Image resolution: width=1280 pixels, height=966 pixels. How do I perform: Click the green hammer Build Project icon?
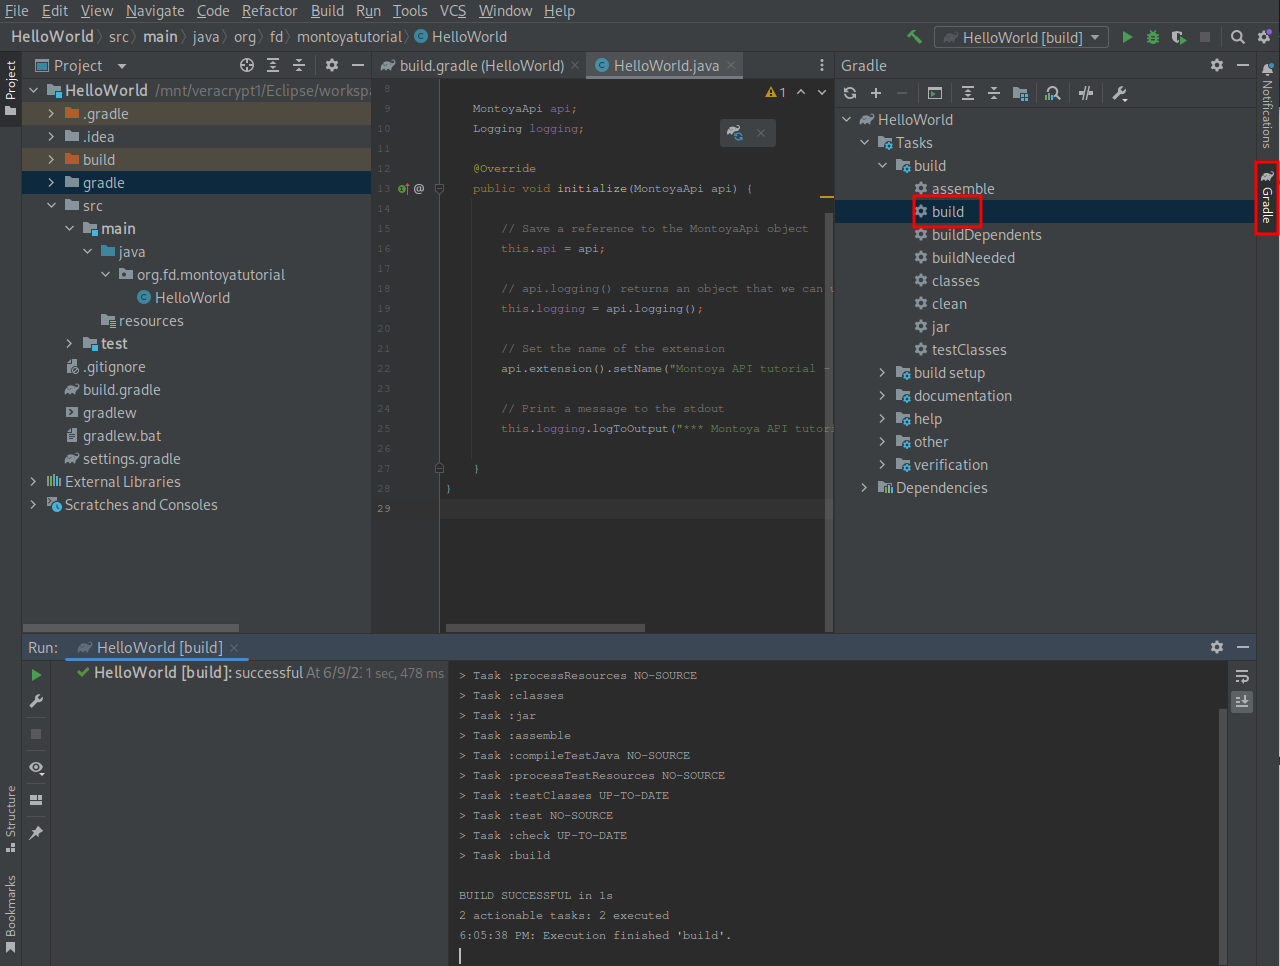click(914, 37)
